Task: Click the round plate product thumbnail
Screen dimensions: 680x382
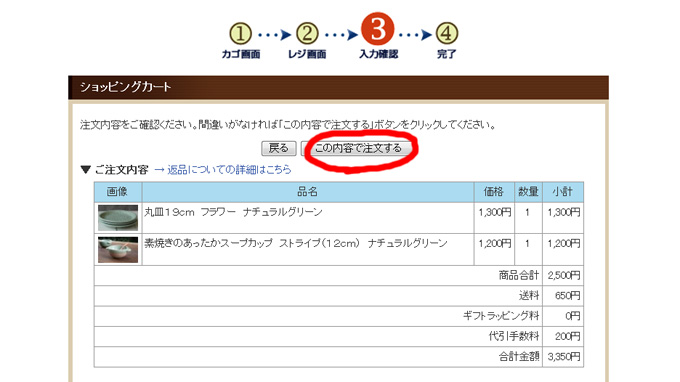Action: [118, 218]
